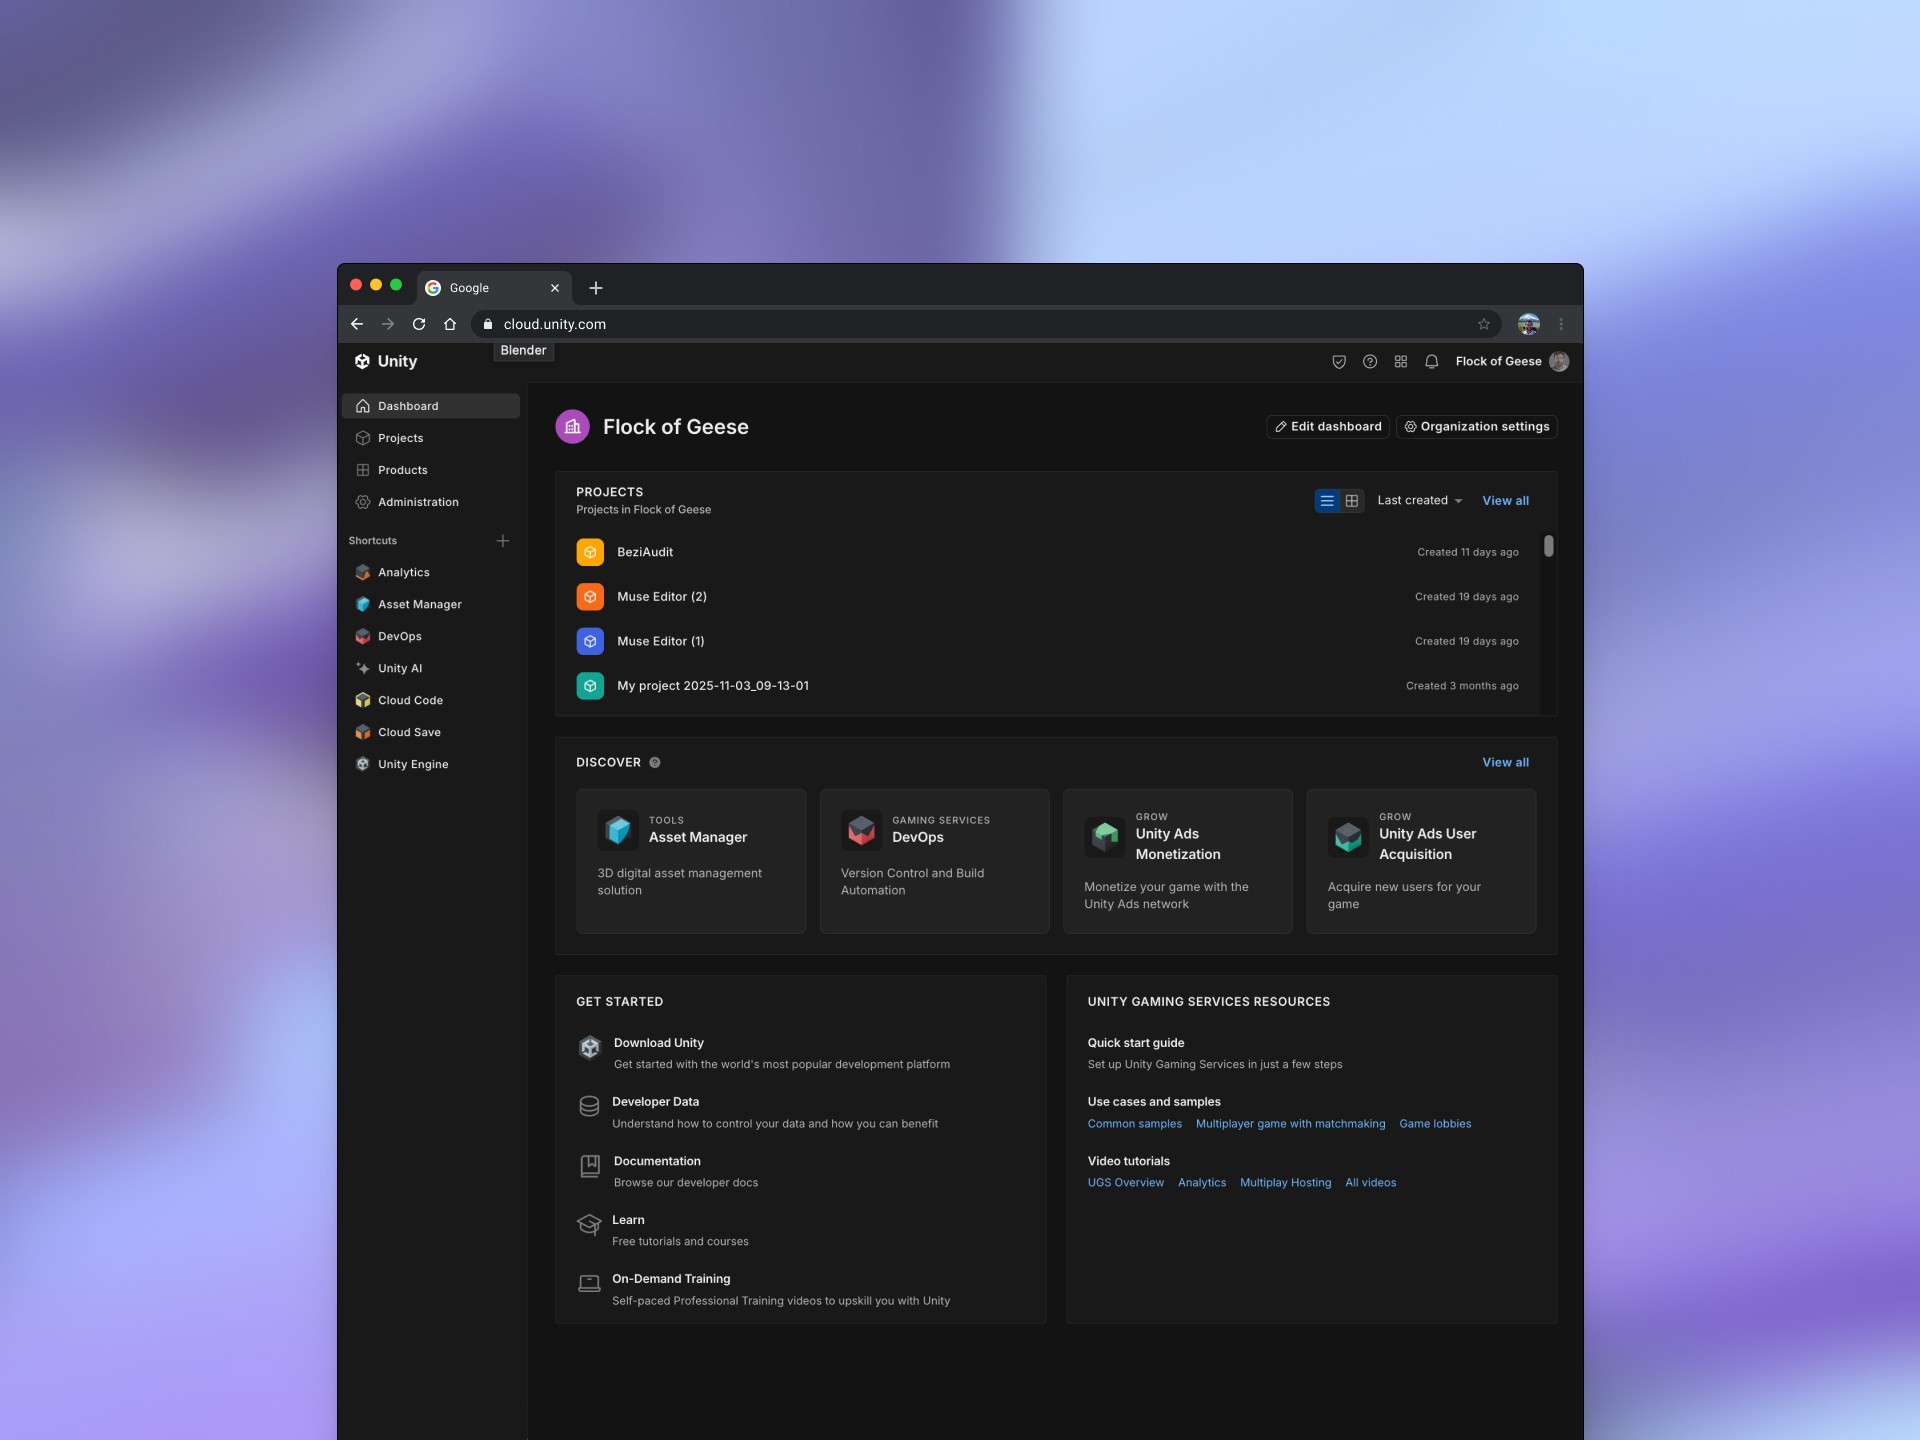Open the apps grid icon in header
This screenshot has width=1920, height=1440.
click(x=1400, y=362)
